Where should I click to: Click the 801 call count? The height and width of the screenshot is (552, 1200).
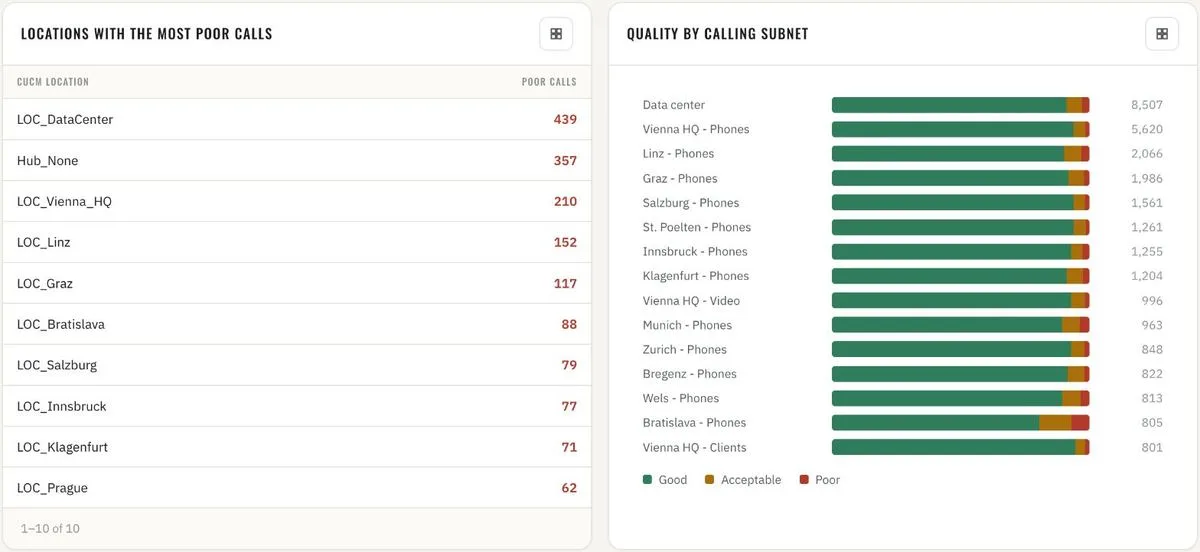click(1152, 448)
